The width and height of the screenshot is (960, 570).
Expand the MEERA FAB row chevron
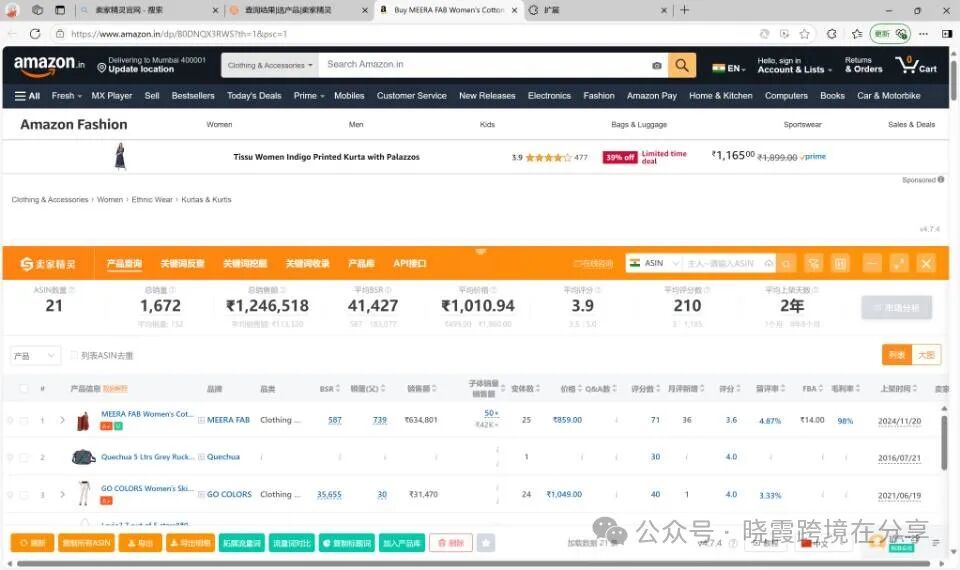tap(62, 420)
